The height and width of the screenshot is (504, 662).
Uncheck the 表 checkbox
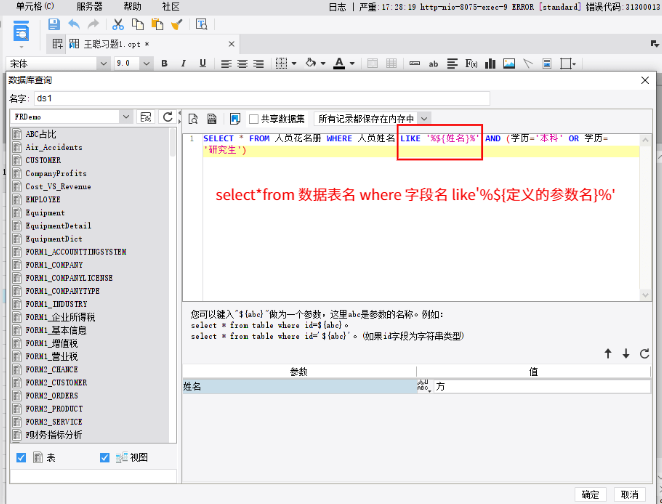pos(21,458)
